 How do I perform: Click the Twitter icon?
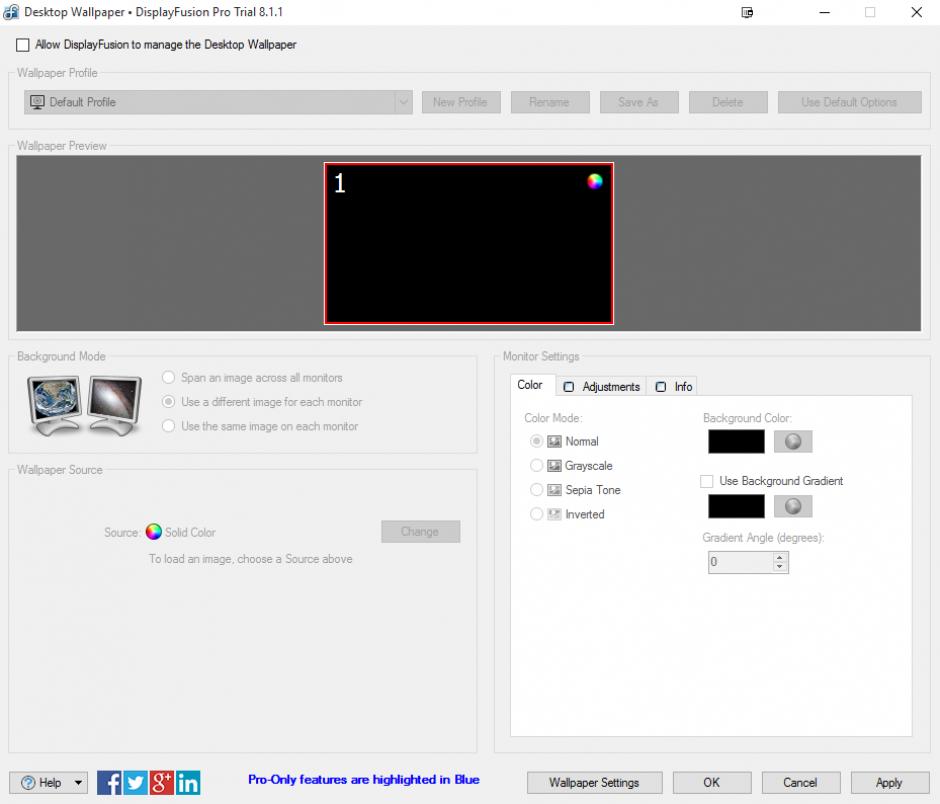click(x=136, y=782)
